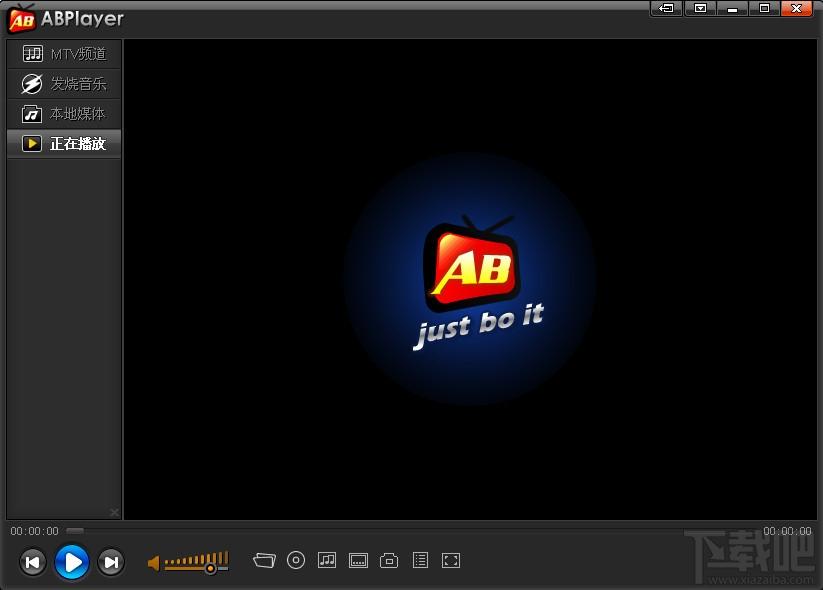
Task: Click the ABPlayer logo in the title bar
Action: (x=67, y=19)
